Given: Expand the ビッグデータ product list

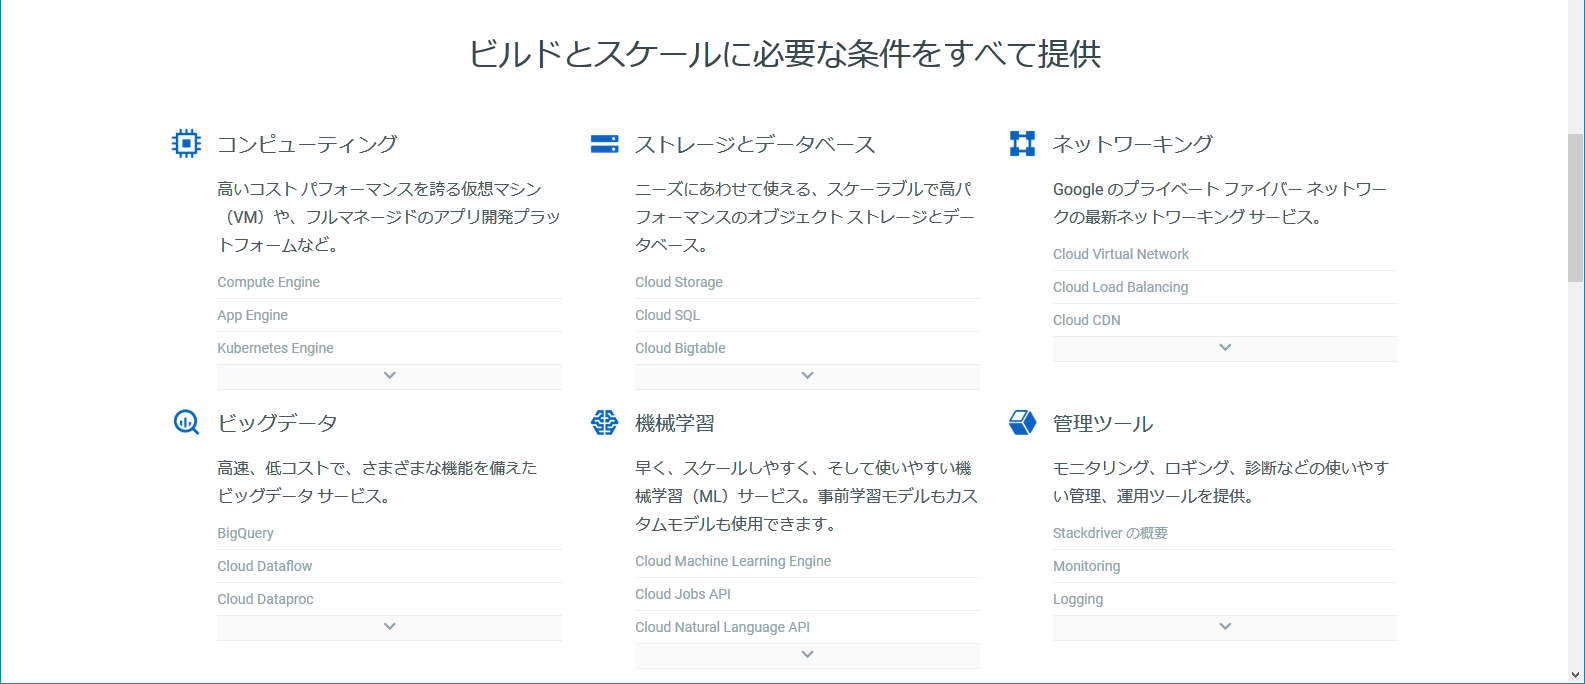Looking at the screenshot, I should coord(389,627).
